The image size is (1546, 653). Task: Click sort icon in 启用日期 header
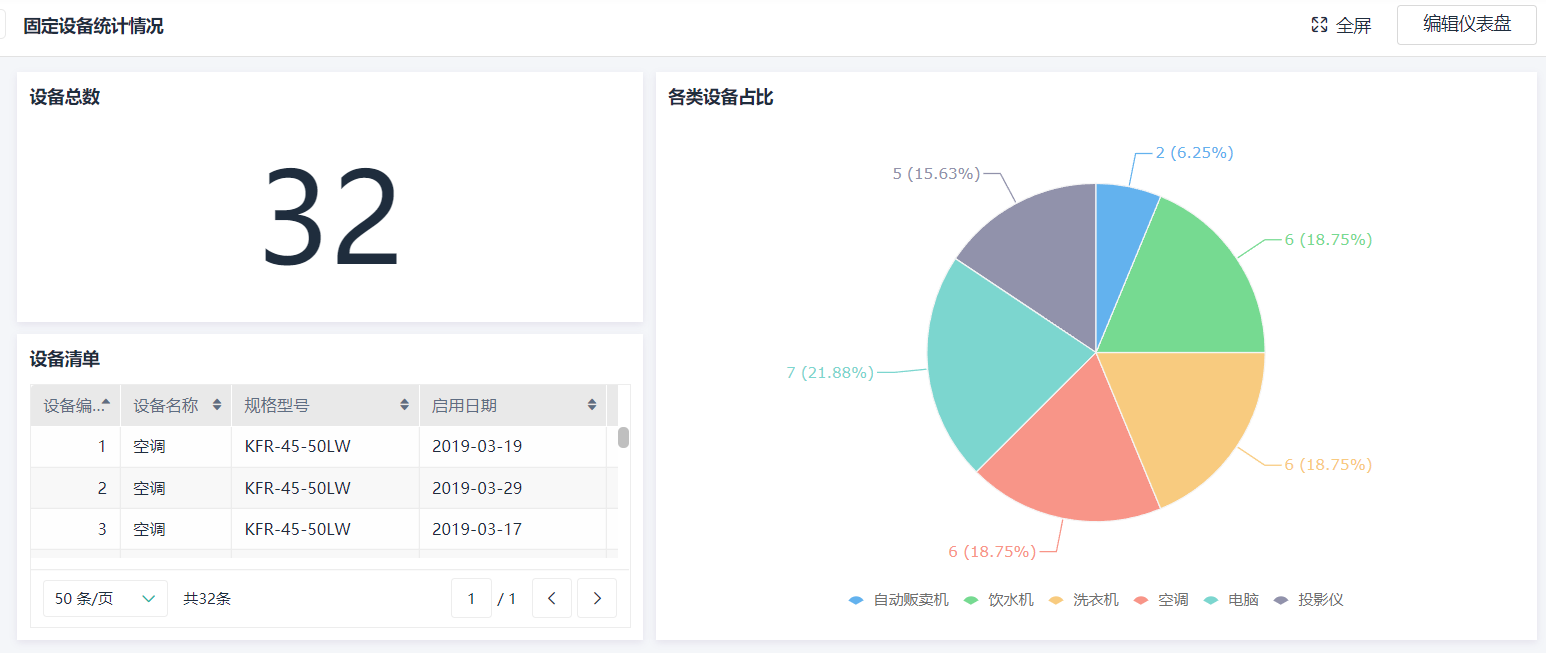pyautogui.click(x=592, y=405)
